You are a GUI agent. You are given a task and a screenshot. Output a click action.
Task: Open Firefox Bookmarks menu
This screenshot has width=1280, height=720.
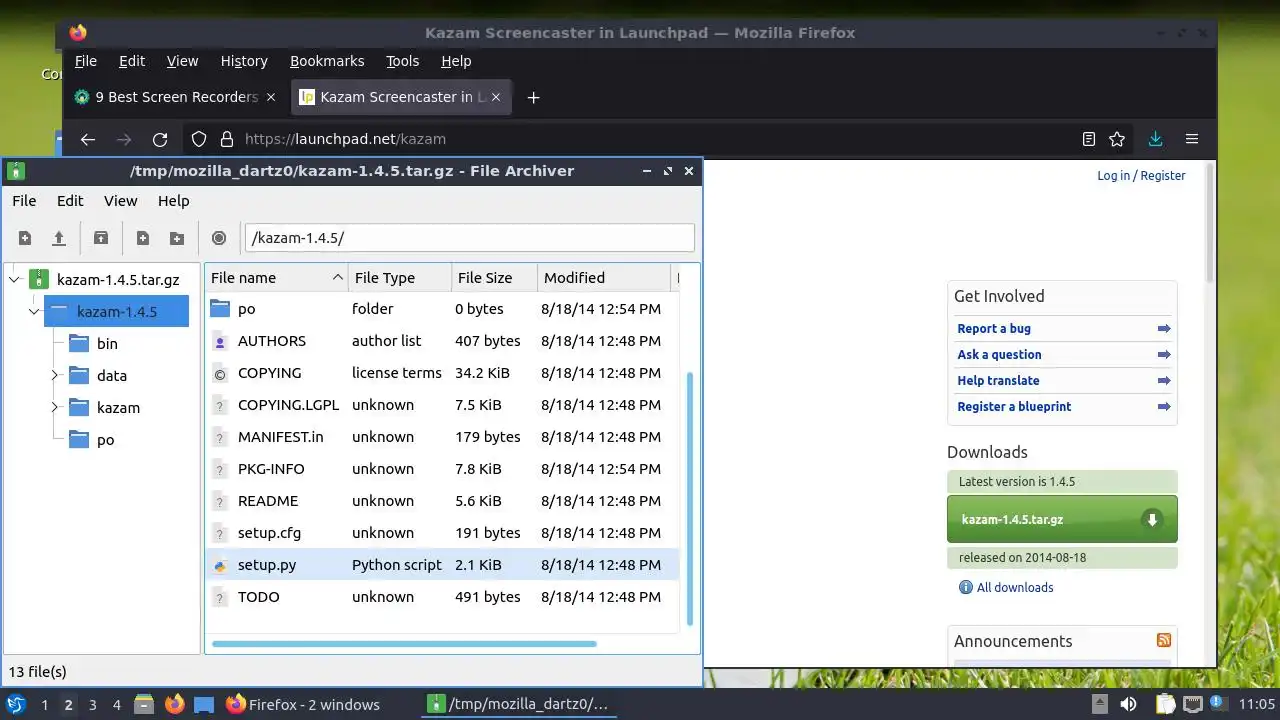pos(327,61)
